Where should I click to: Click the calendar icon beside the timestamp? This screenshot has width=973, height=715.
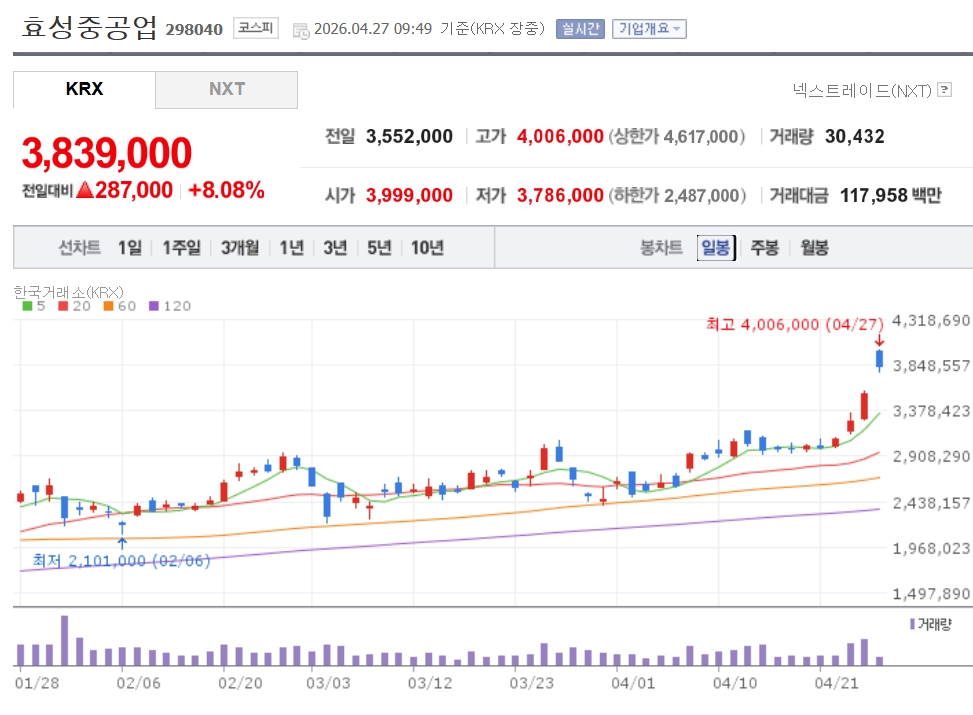(301, 30)
